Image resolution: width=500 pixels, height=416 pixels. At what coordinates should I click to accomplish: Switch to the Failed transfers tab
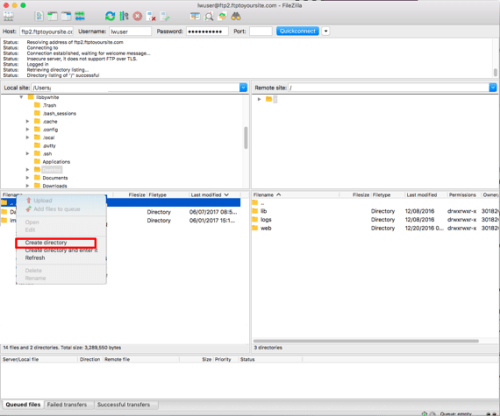pos(67,404)
